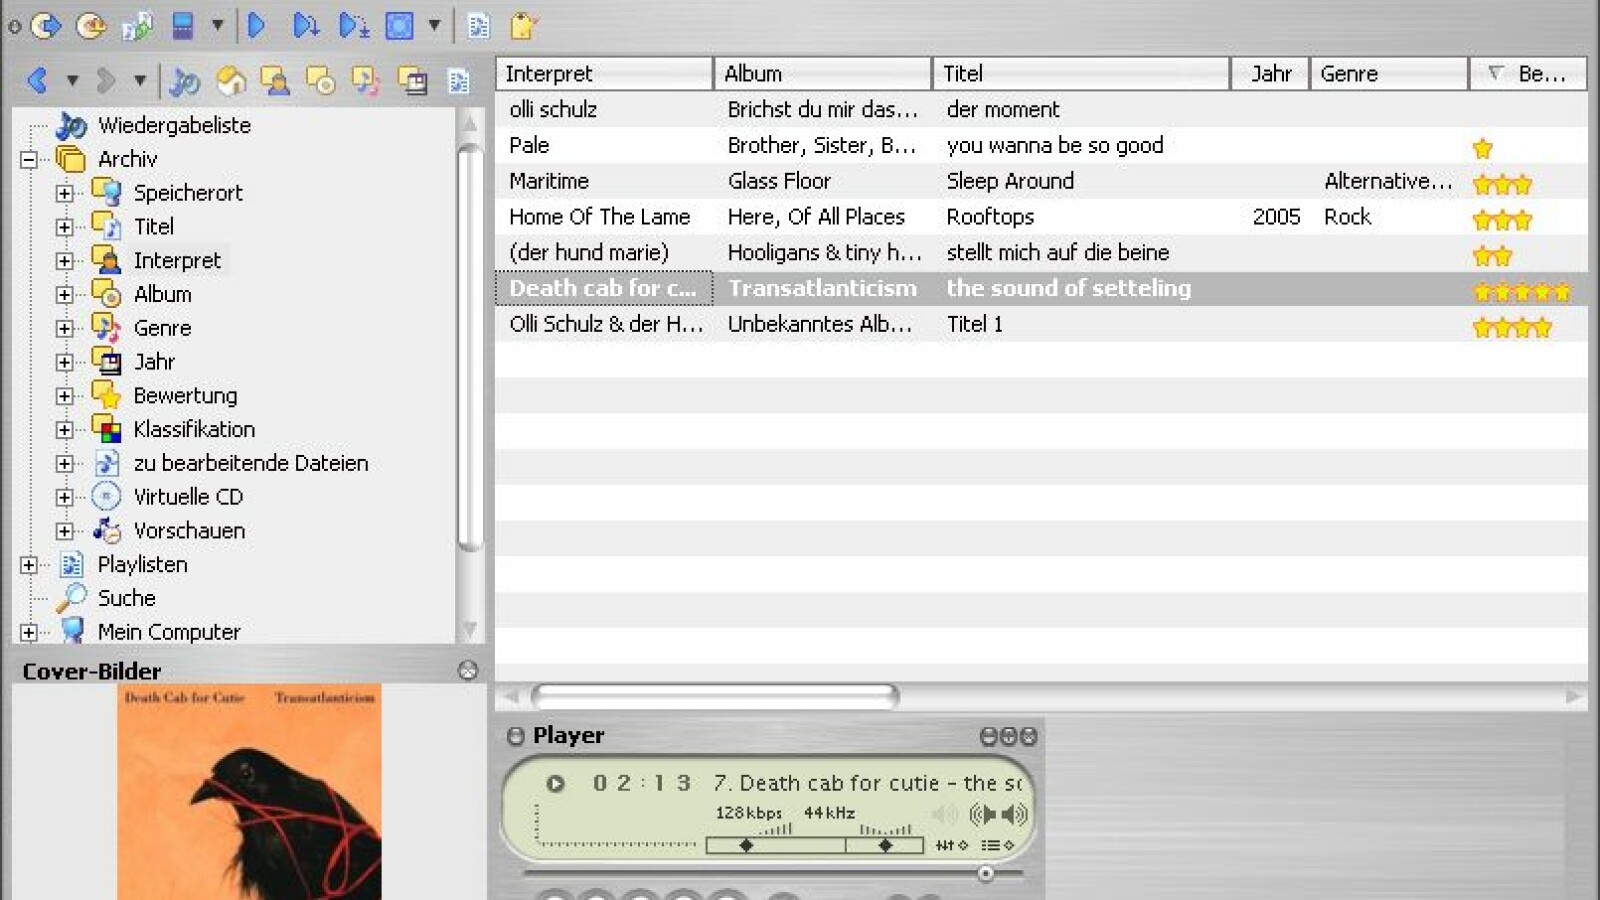
Task: Click the yellow tag icon in the top toolbar
Action: 523,27
